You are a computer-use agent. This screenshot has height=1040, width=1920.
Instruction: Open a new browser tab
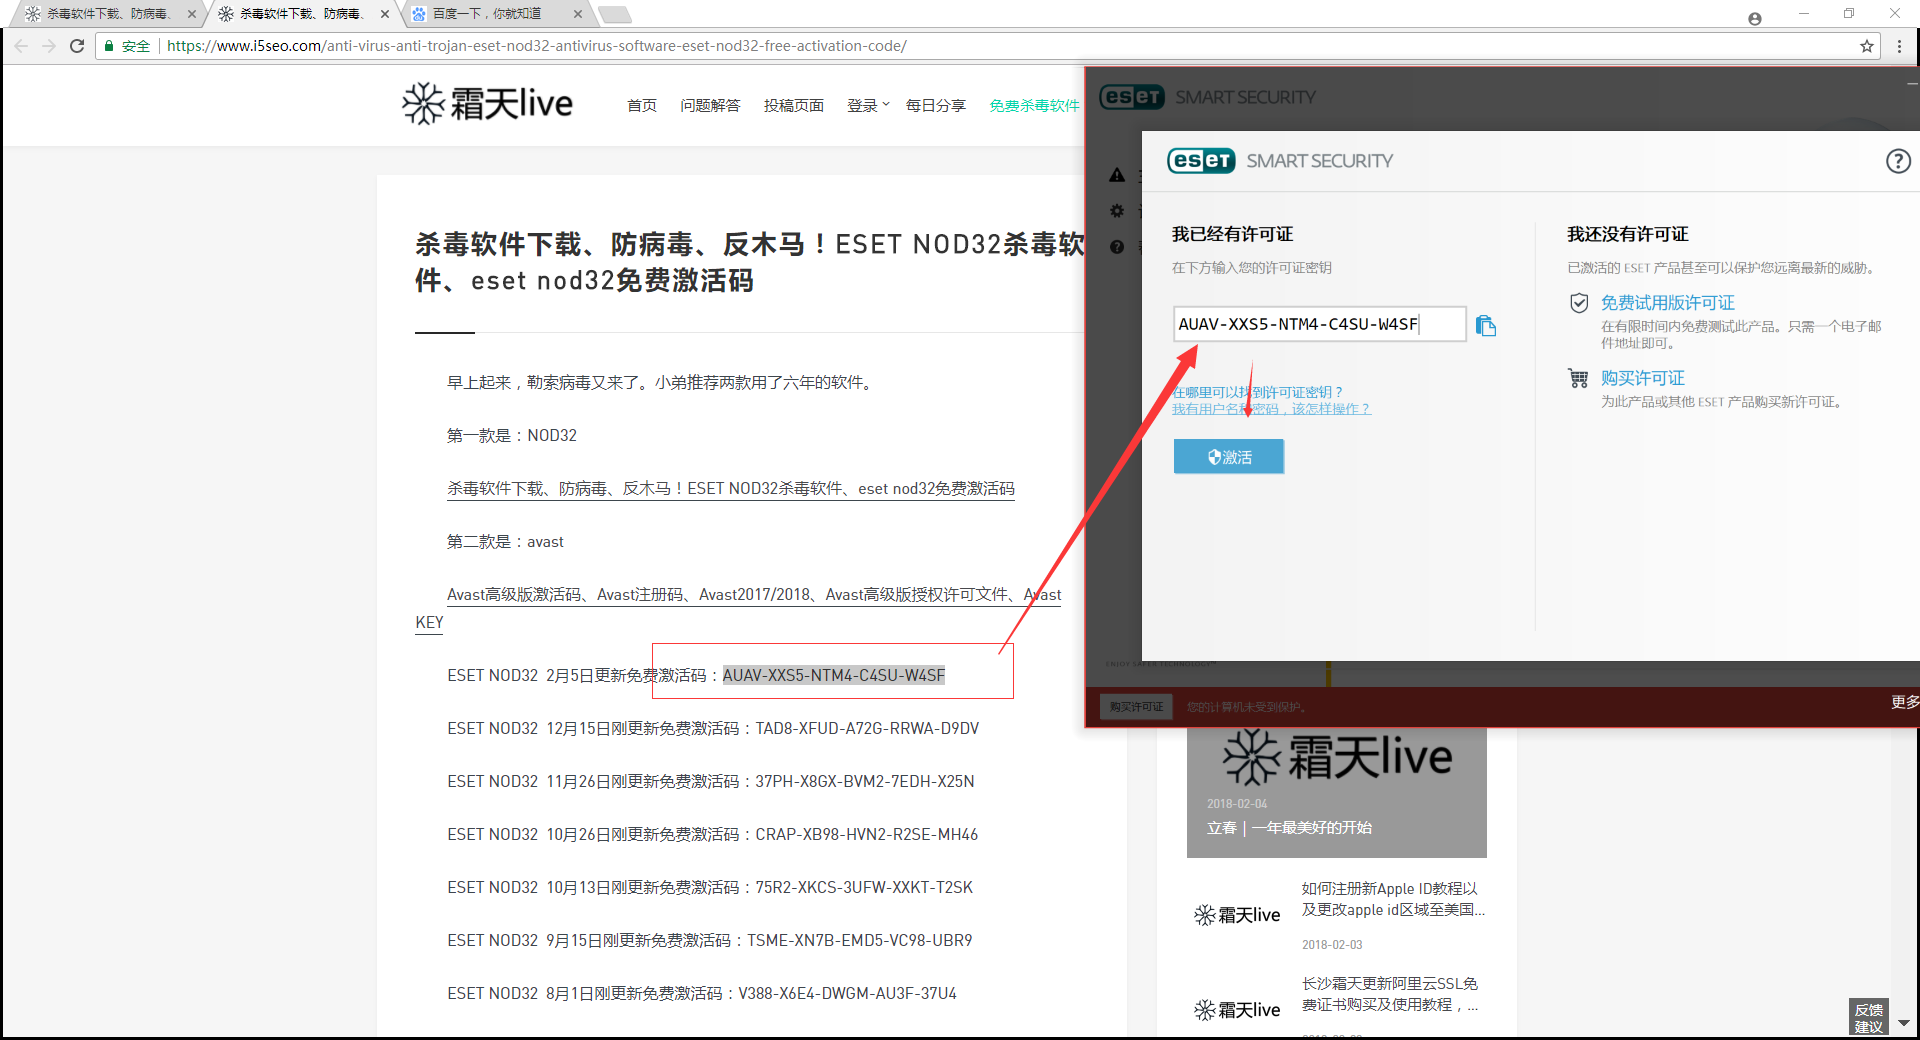click(x=614, y=14)
